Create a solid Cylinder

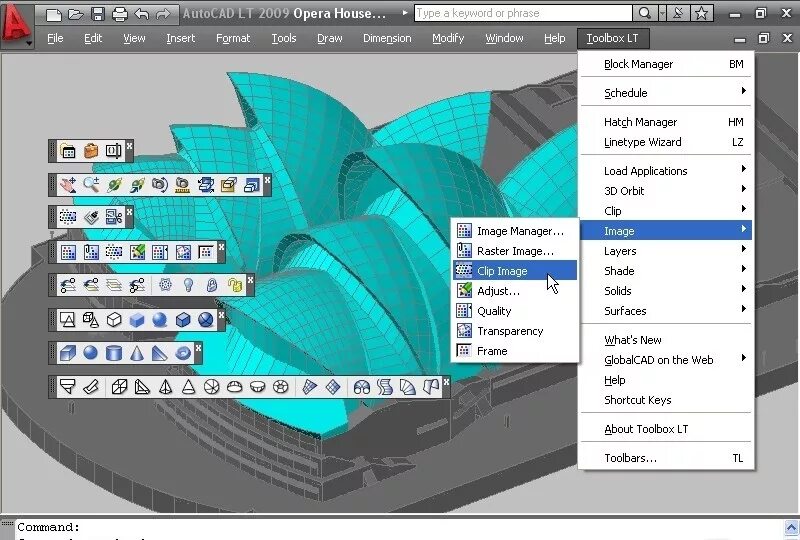[x=114, y=353]
